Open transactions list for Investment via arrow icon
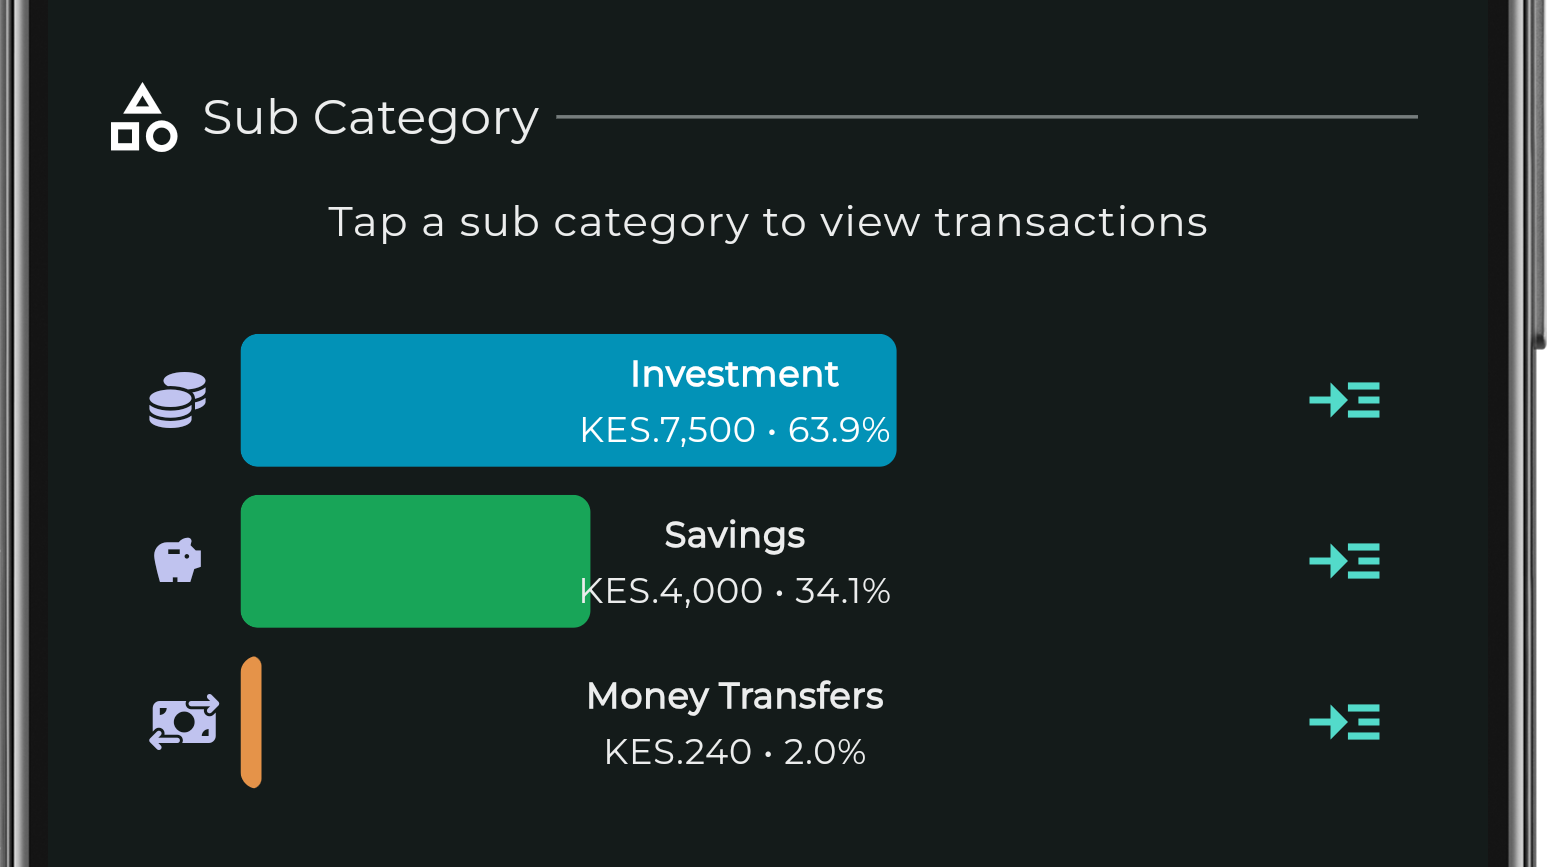The height and width of the screenshot is (867, 1547). pyautogui.click(x=1344, y=400)
